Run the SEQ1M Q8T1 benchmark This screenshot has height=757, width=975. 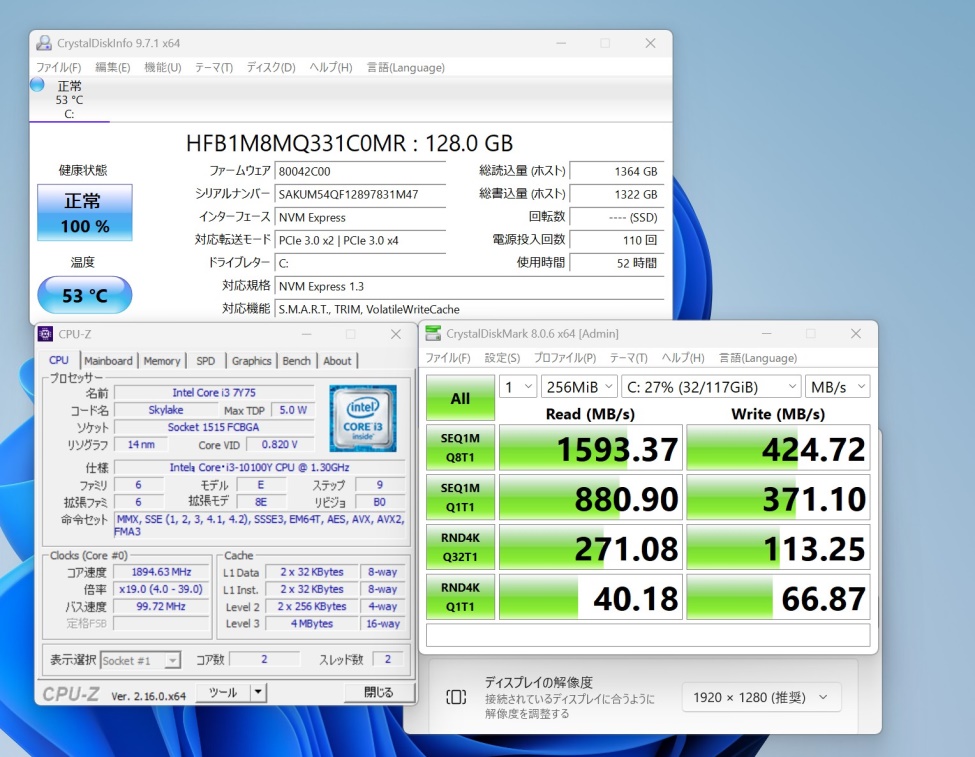click(460, 448)
